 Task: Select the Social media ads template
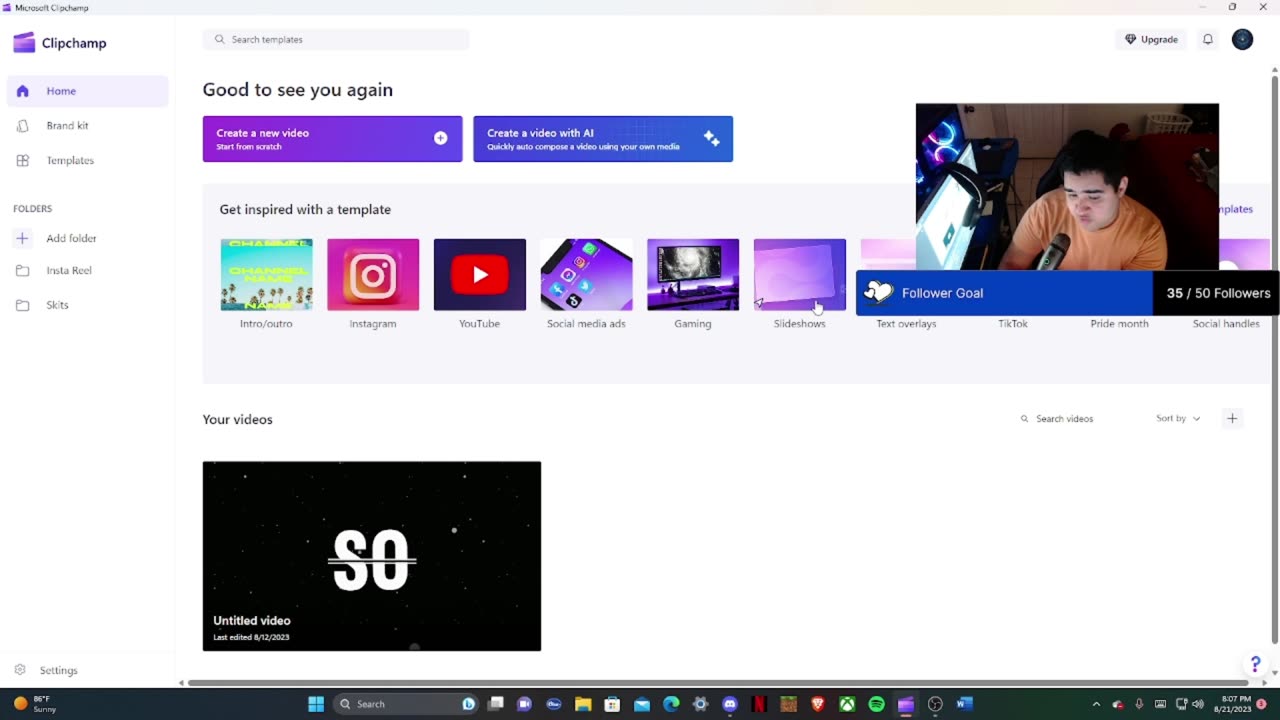(586, 275)
